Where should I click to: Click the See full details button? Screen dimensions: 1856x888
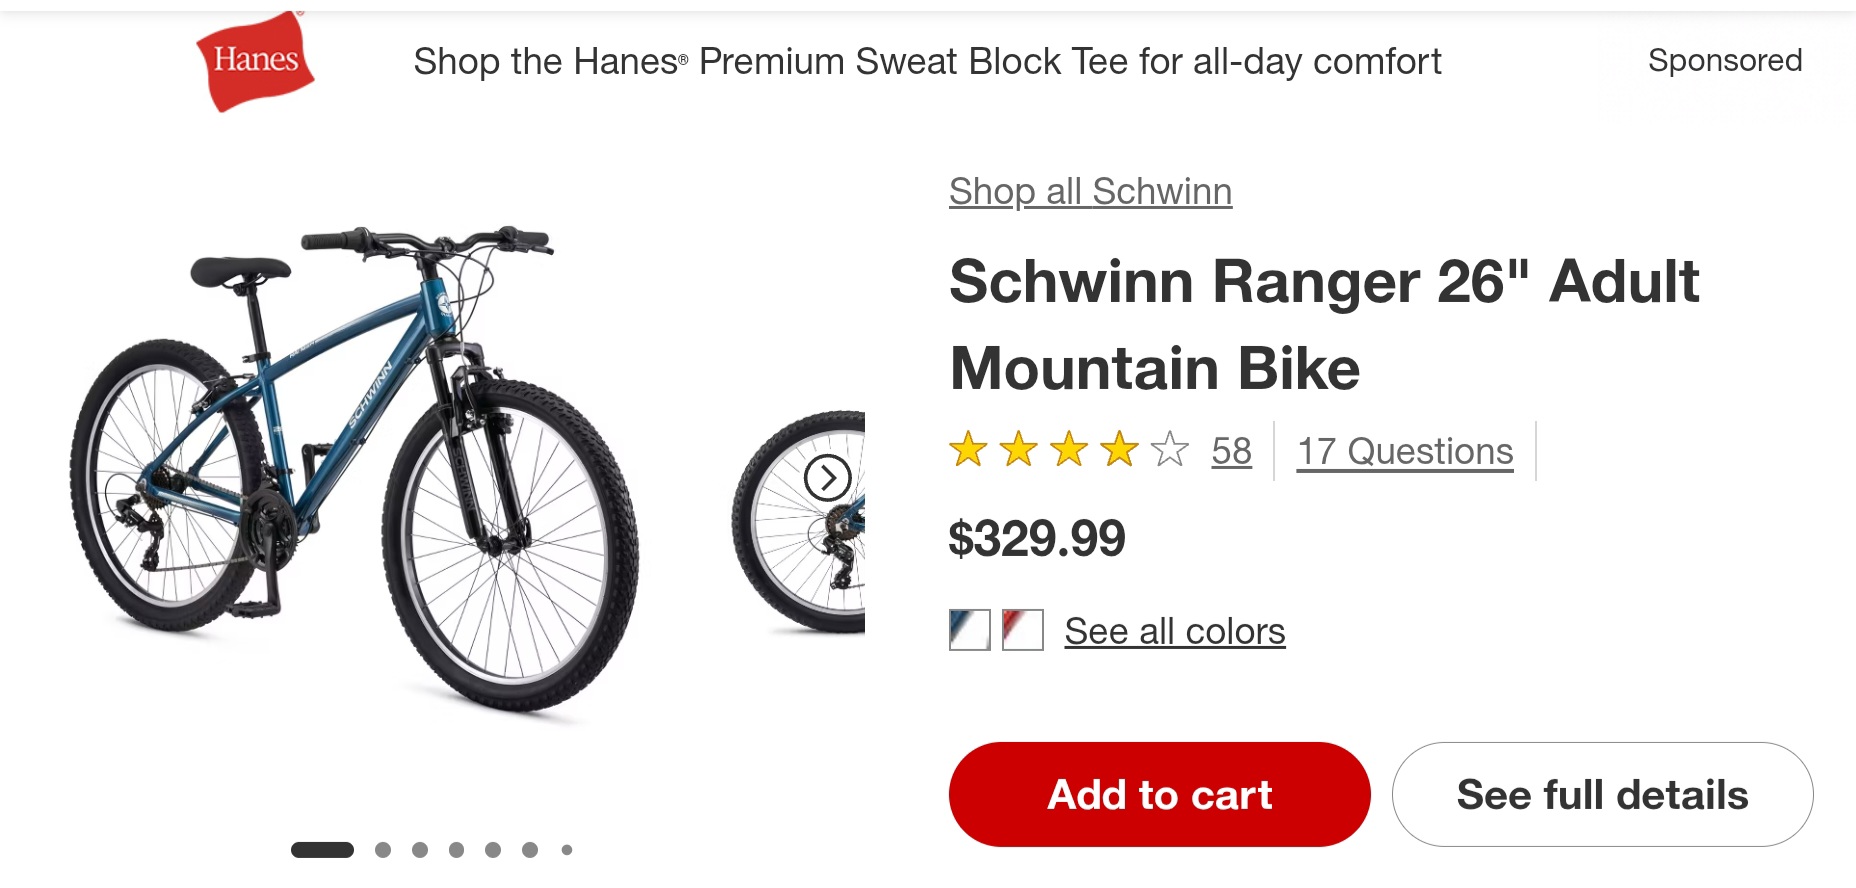1602,795
